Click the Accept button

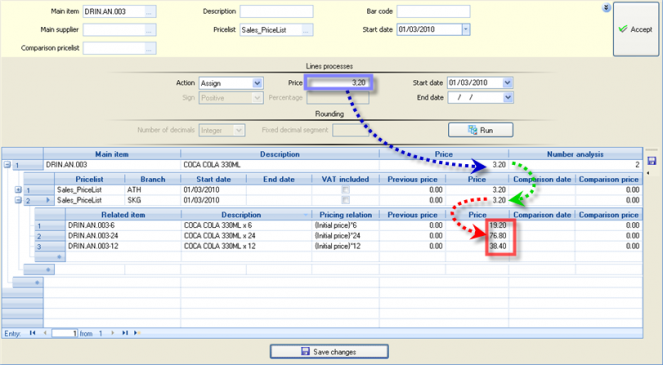pyautogui.click(x=636, y=29)
